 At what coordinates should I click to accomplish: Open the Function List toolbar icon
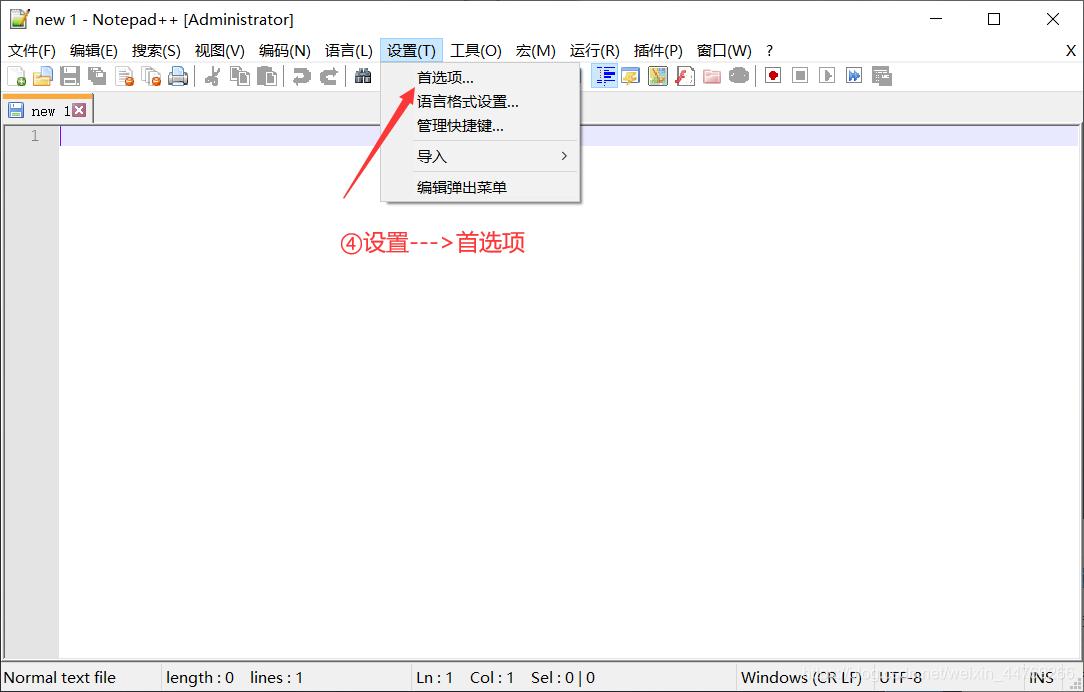coord(684,76)
